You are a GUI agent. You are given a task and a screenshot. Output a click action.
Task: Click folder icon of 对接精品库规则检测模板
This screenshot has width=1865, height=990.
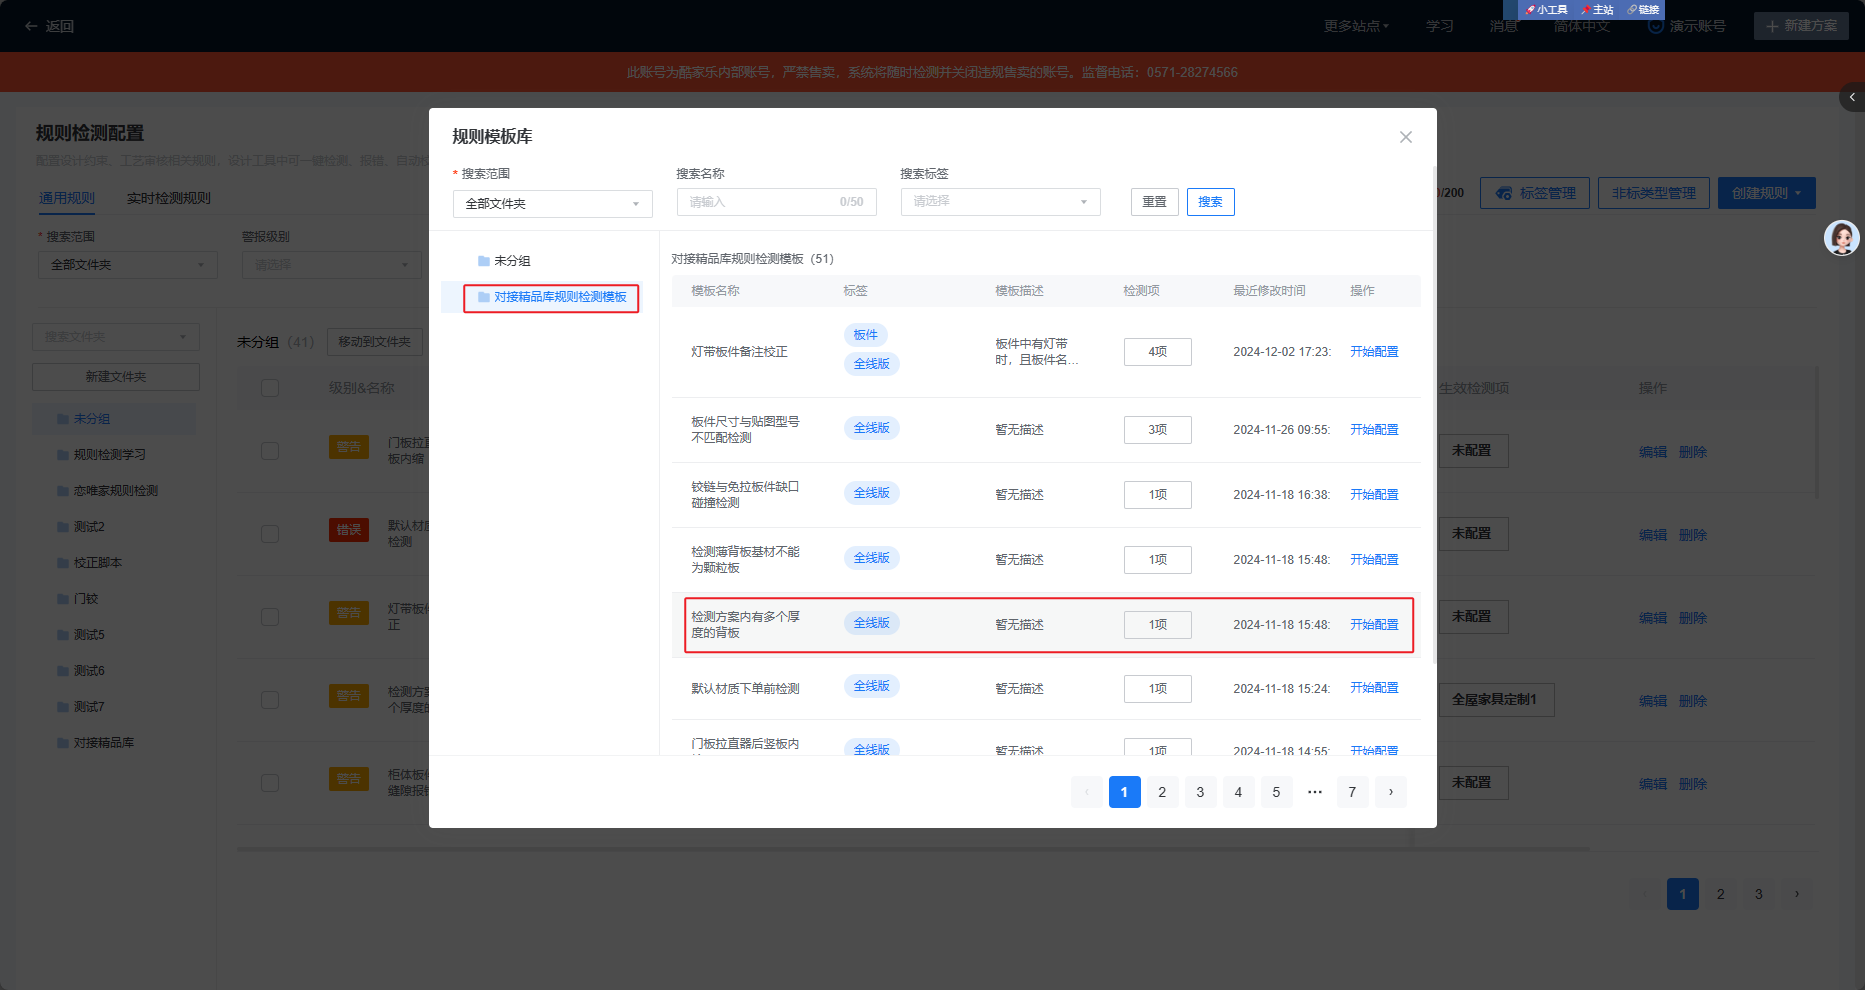coord(484,297)
